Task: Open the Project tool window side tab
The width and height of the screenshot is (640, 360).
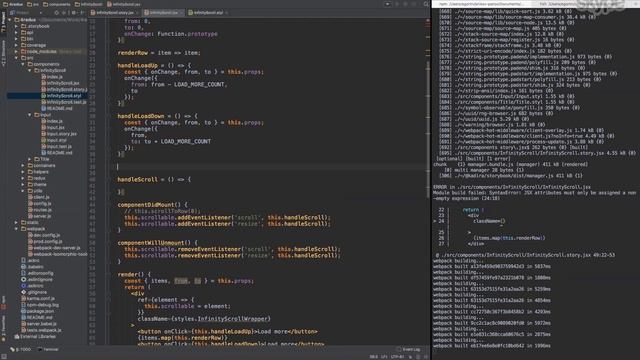Action: pos(3,22)
